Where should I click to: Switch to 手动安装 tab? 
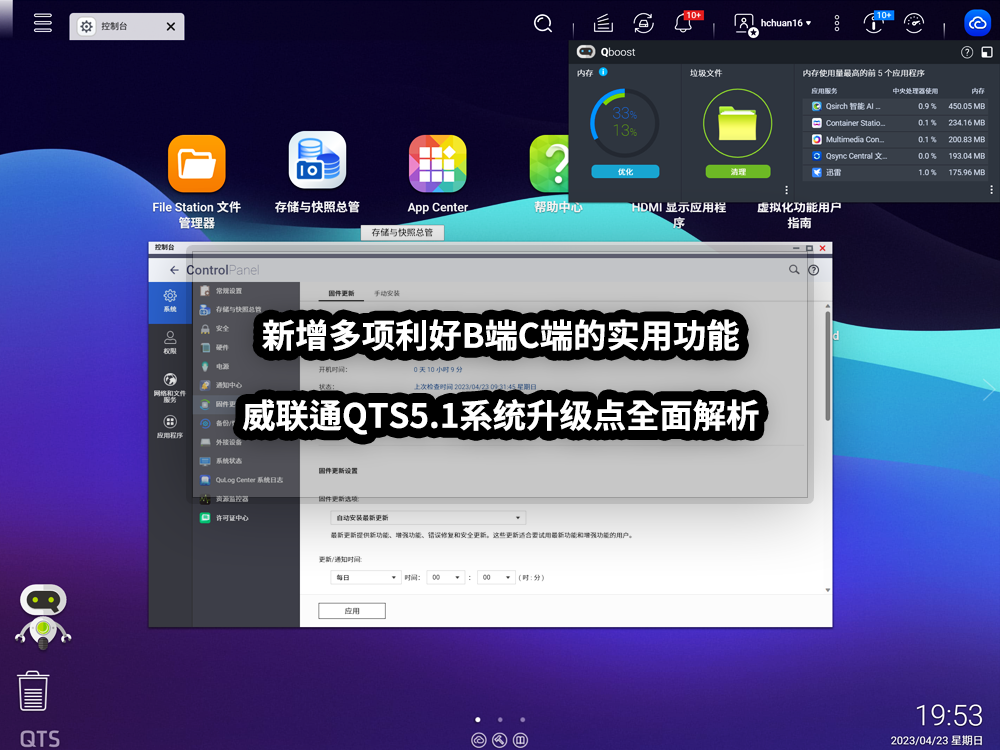click(386, 293)
